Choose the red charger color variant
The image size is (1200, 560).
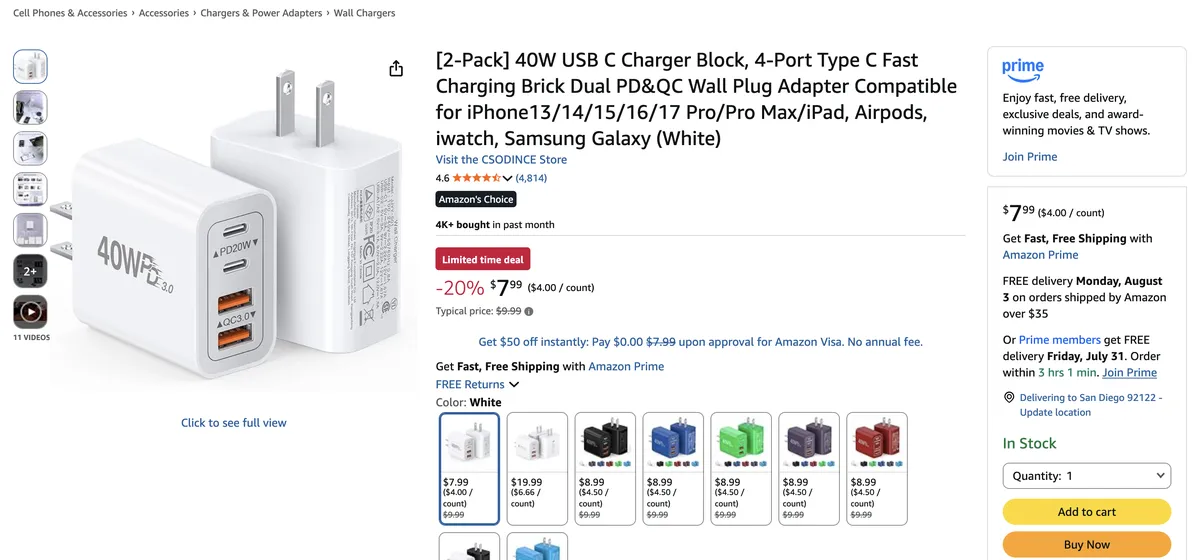coord(877,468)
